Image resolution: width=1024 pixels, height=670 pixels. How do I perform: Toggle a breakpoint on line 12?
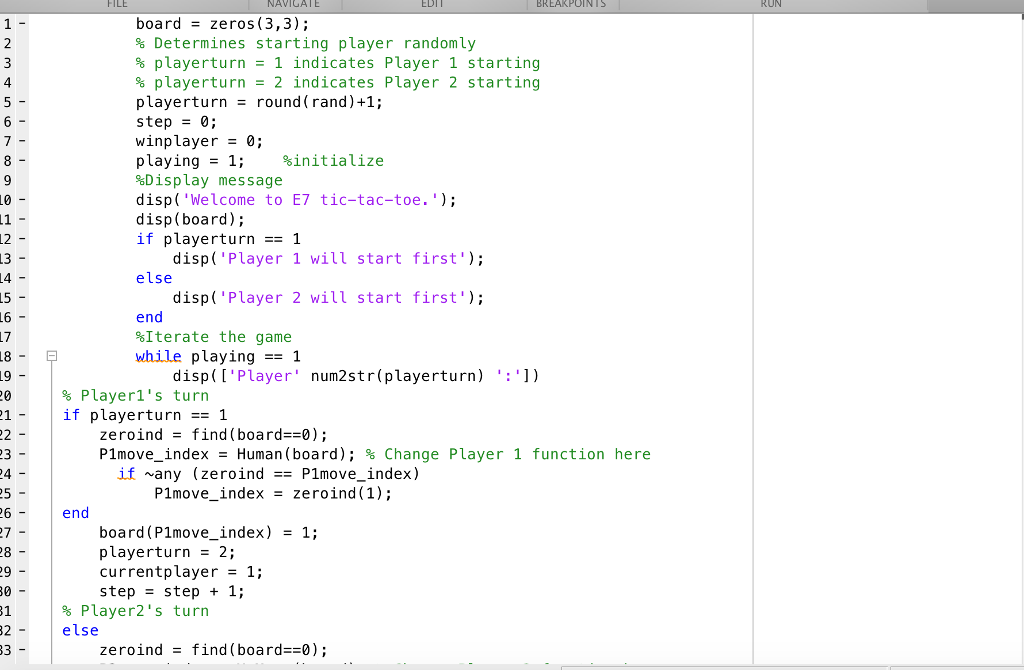coord(22,238)
